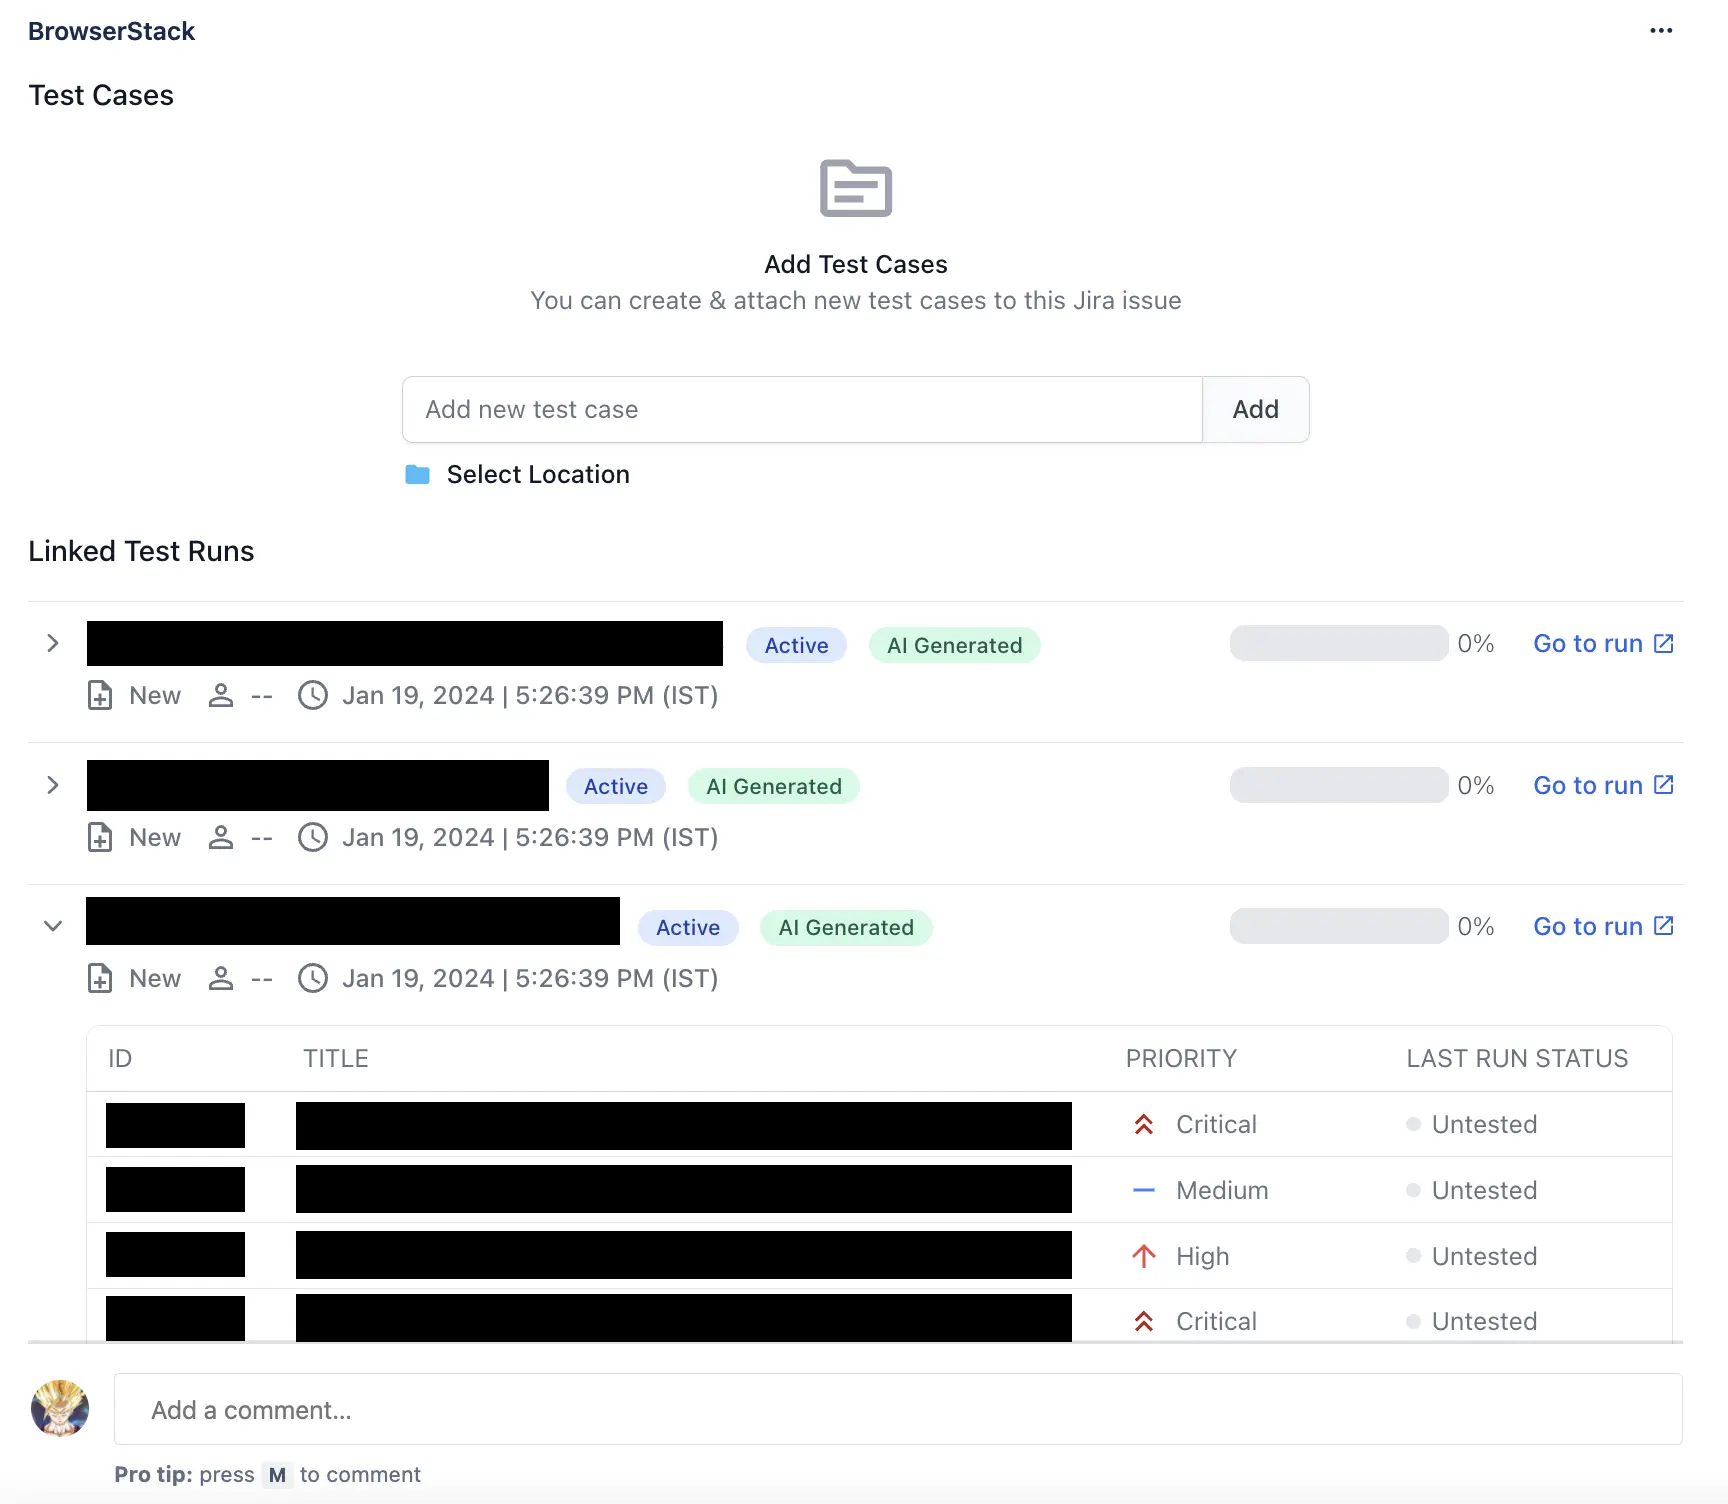The image size is (1728, 1504).
Task: Click the Add new test case field
Action: [801, 410]
